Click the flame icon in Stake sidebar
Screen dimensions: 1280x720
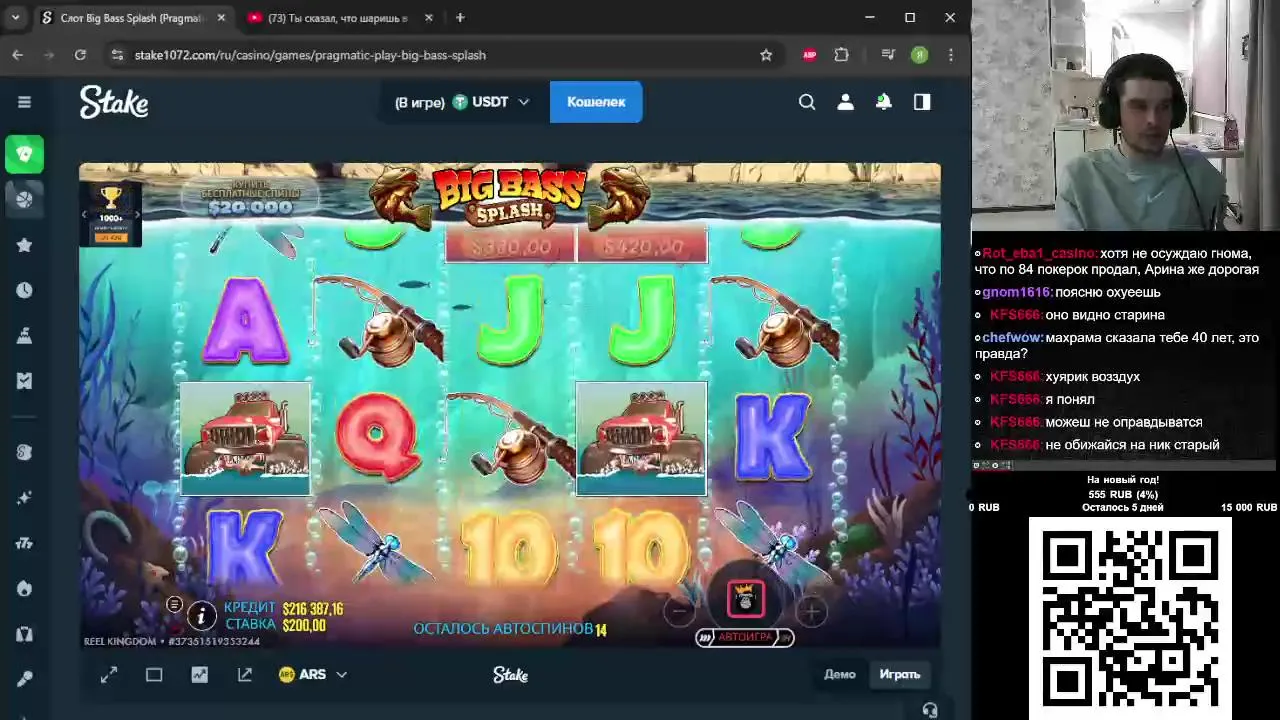click(x=24, y=589)
